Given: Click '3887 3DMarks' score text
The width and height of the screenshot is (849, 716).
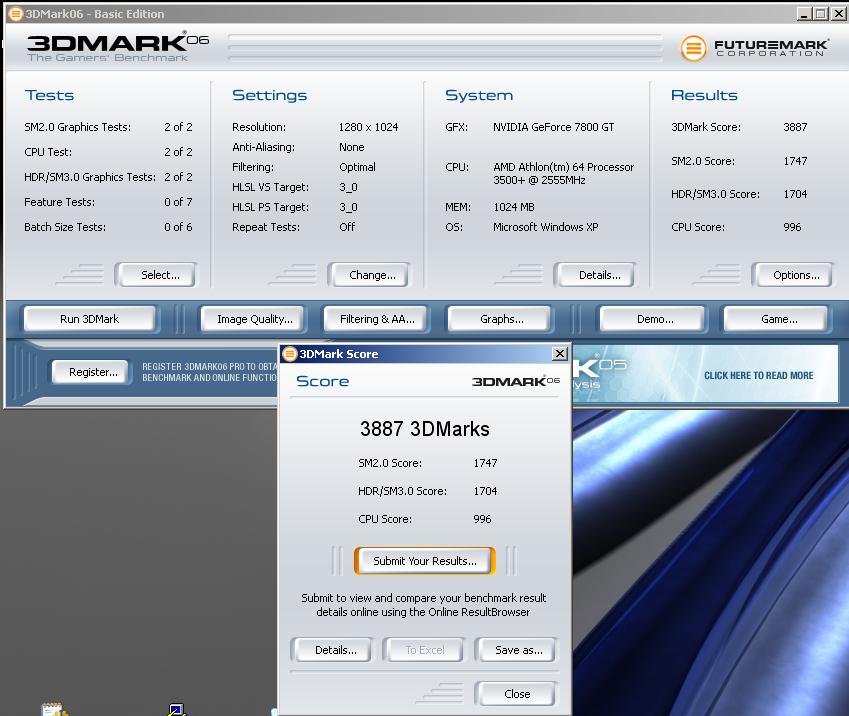Looking at the screenshot, I should pos(424,429).
